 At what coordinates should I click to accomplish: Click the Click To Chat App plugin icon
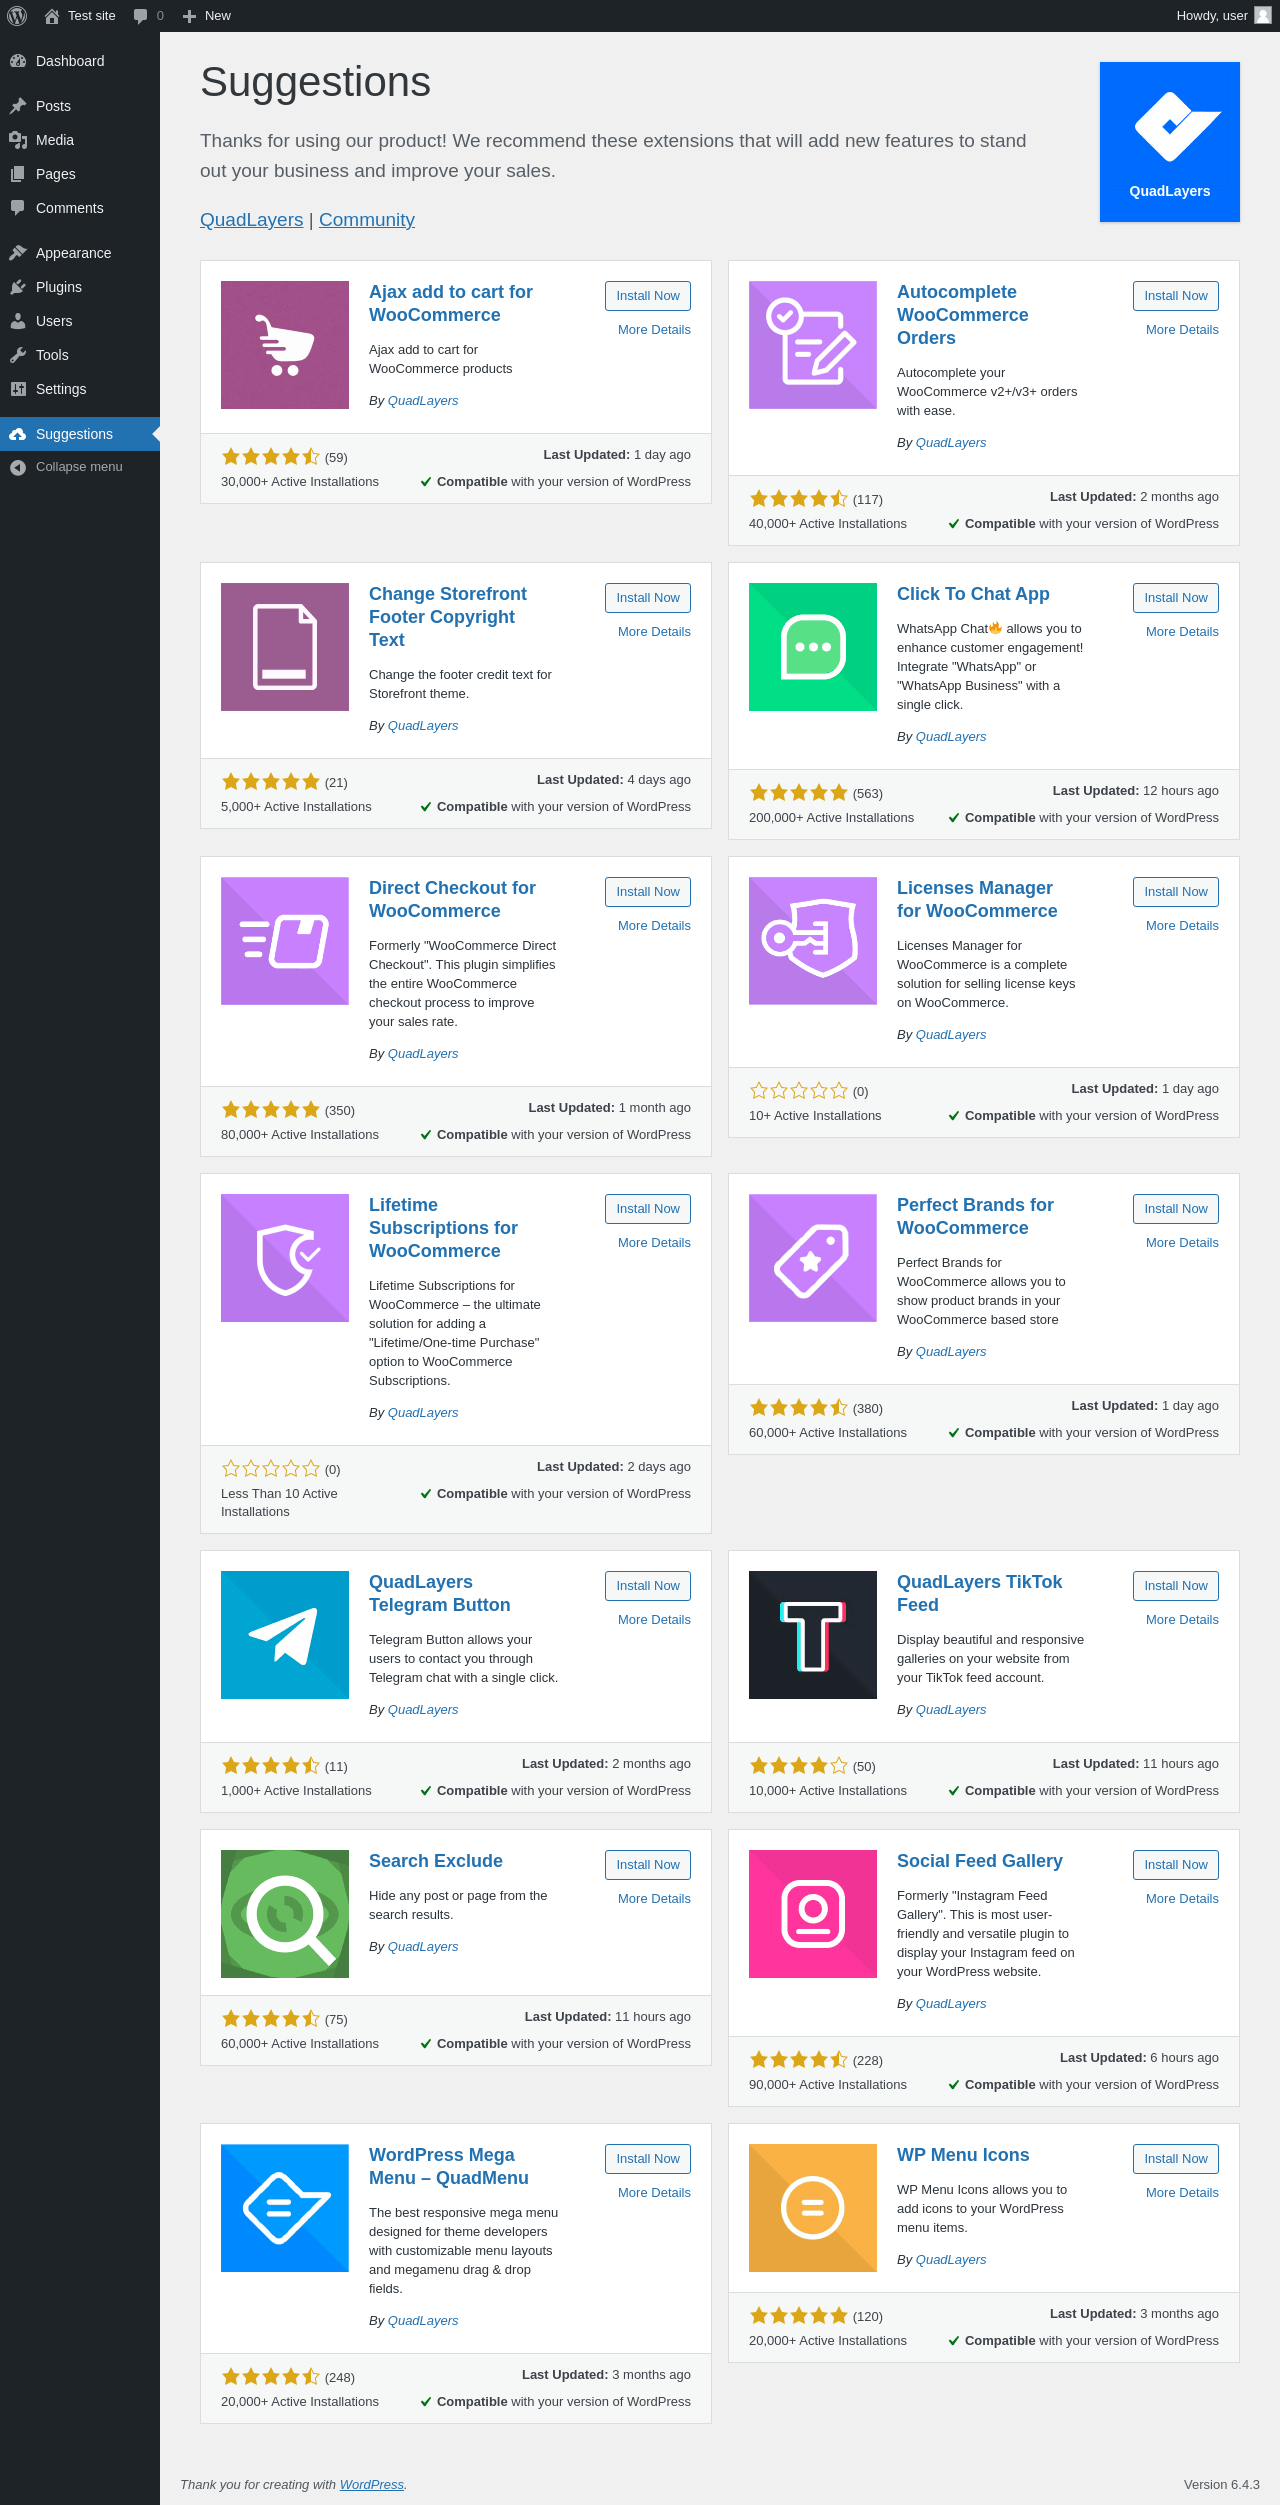(812, 647)
